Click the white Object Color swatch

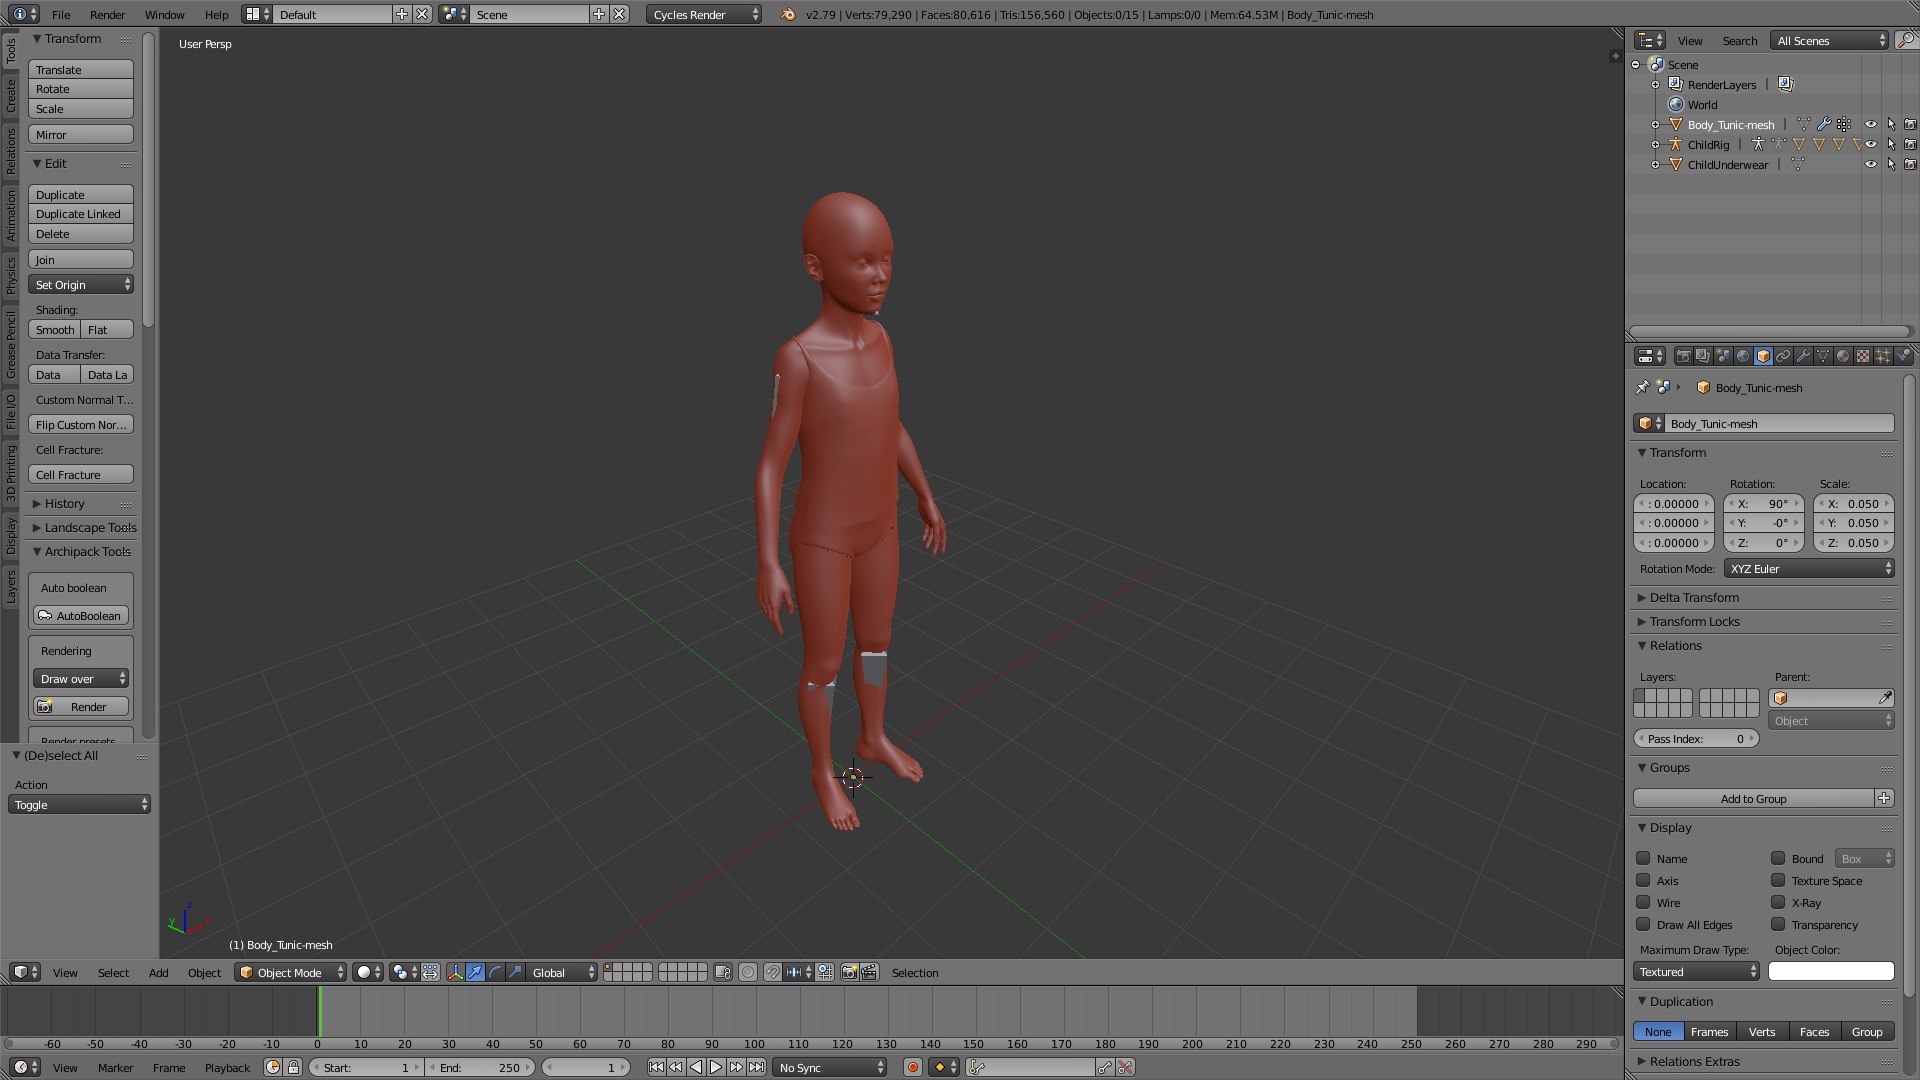(x=1831, y=971)
